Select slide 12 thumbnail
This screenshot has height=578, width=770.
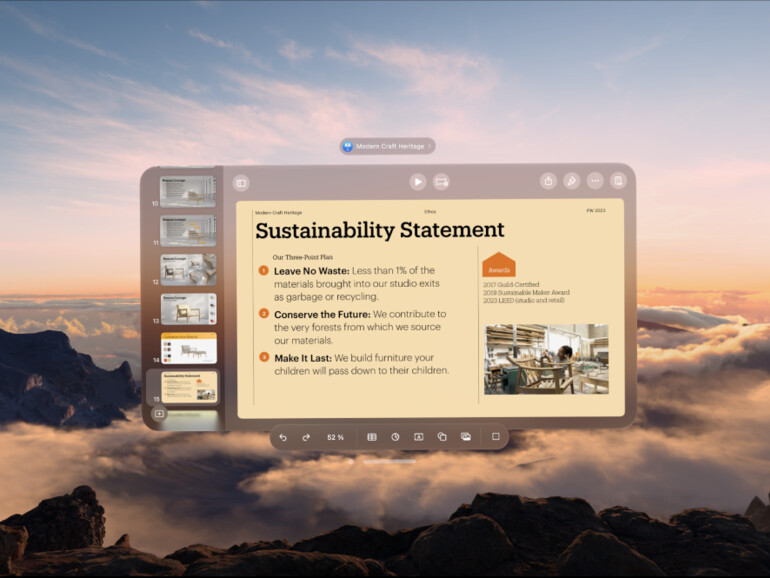point(189,270)
